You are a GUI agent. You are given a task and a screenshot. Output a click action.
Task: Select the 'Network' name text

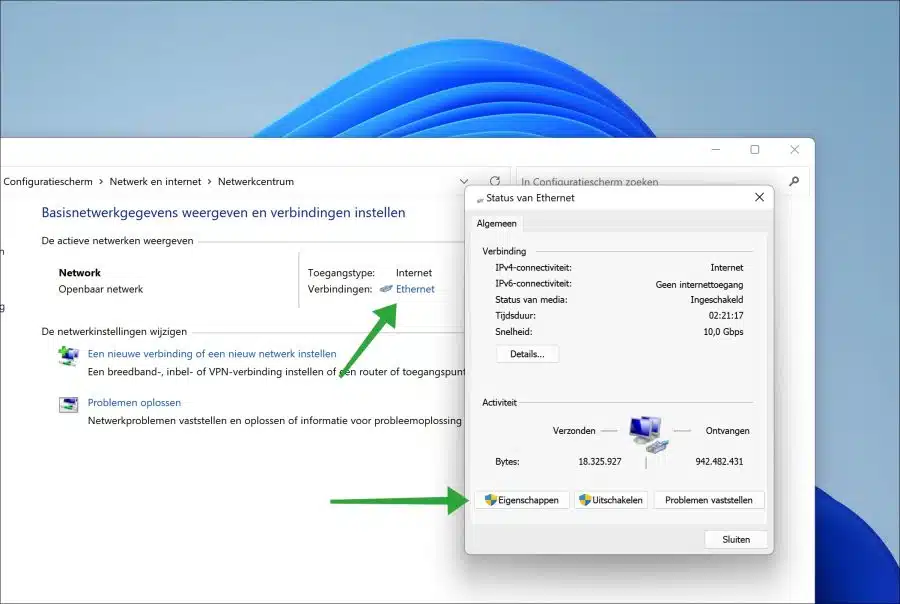point(80,273)
